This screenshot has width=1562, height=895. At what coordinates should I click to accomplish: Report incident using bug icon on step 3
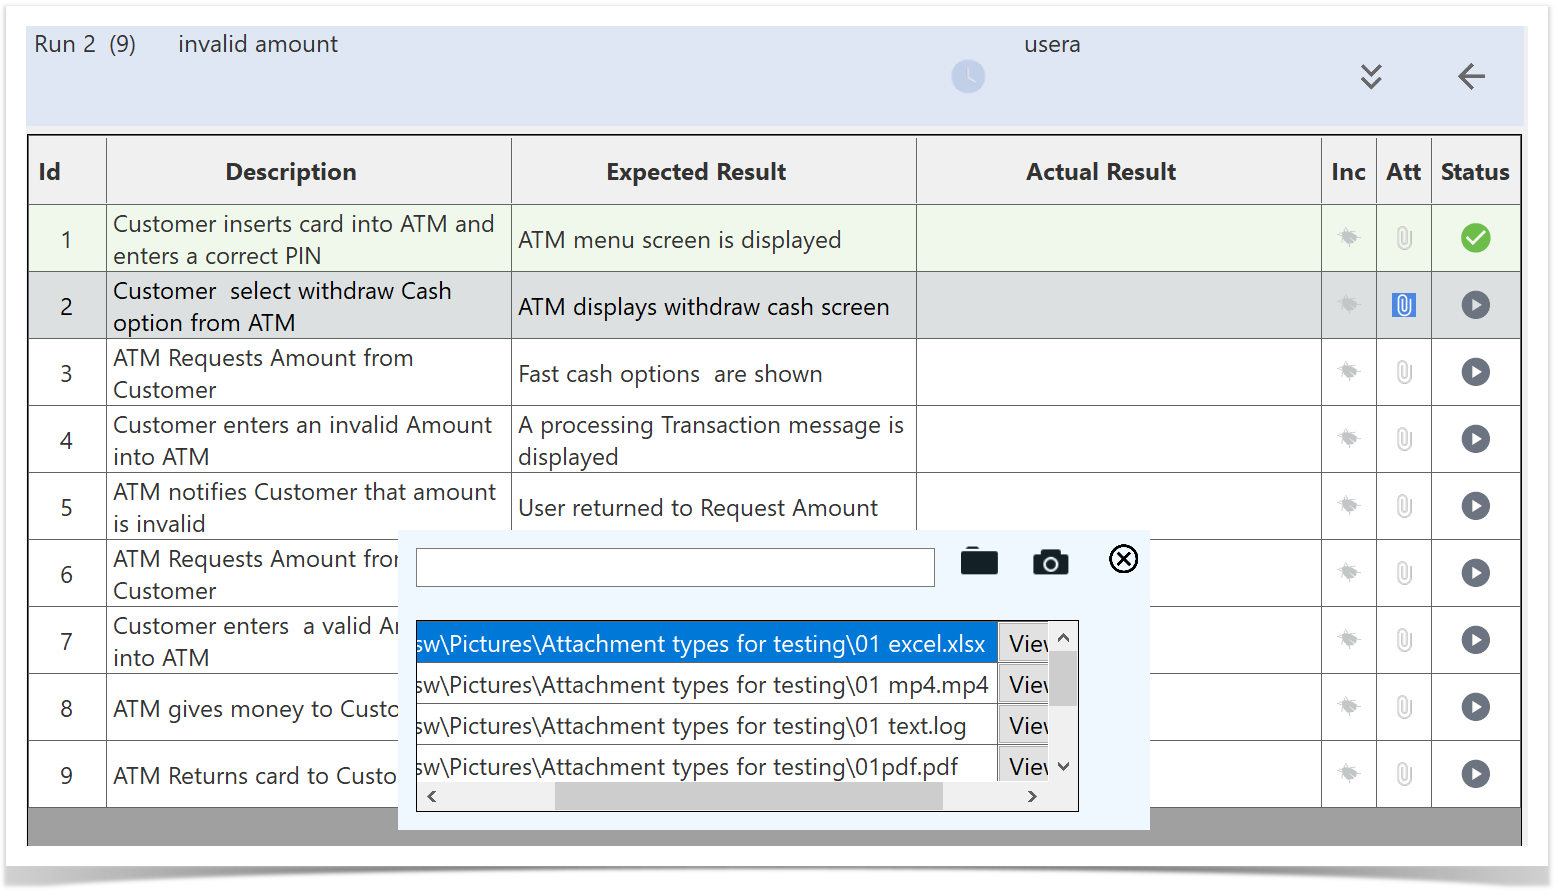coord(1348,372)
